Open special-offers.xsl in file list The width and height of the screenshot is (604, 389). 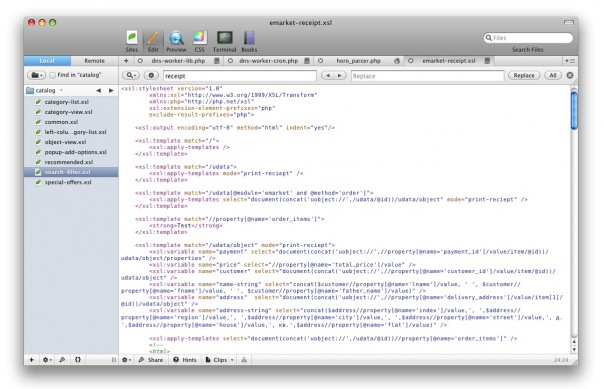pyautogui.click(x=68, y=182)
